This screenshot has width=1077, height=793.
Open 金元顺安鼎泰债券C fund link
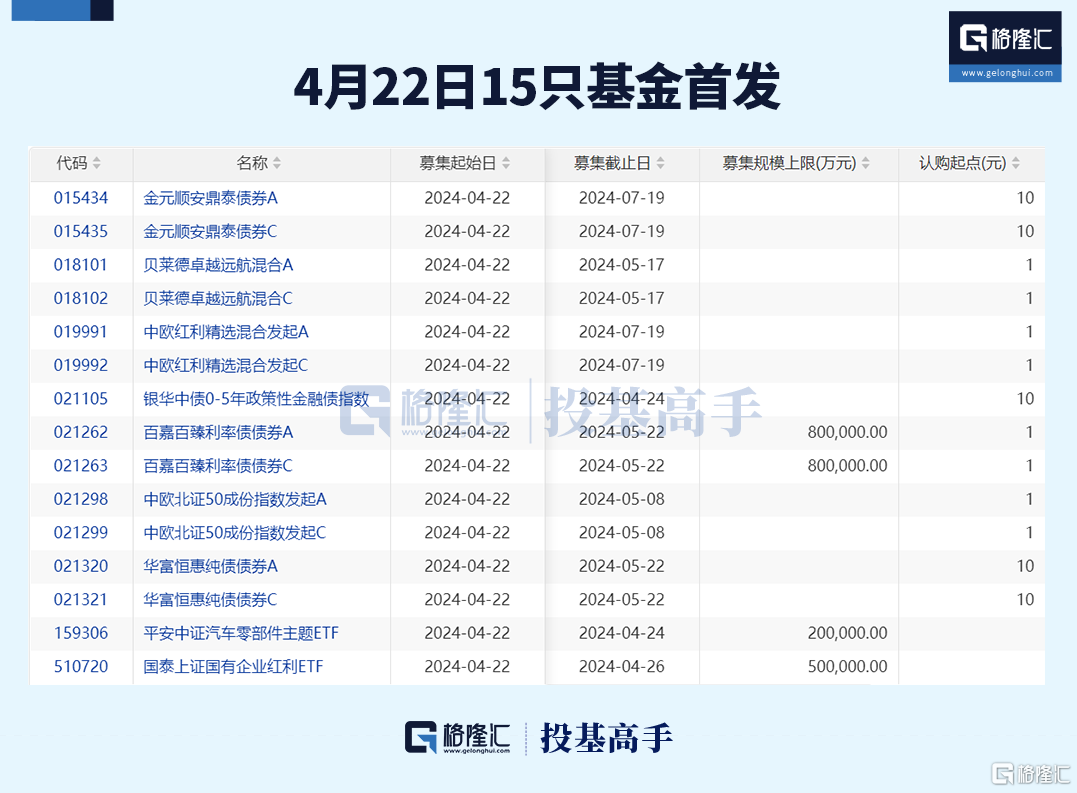pyautogui.click(x=210, y=231)
